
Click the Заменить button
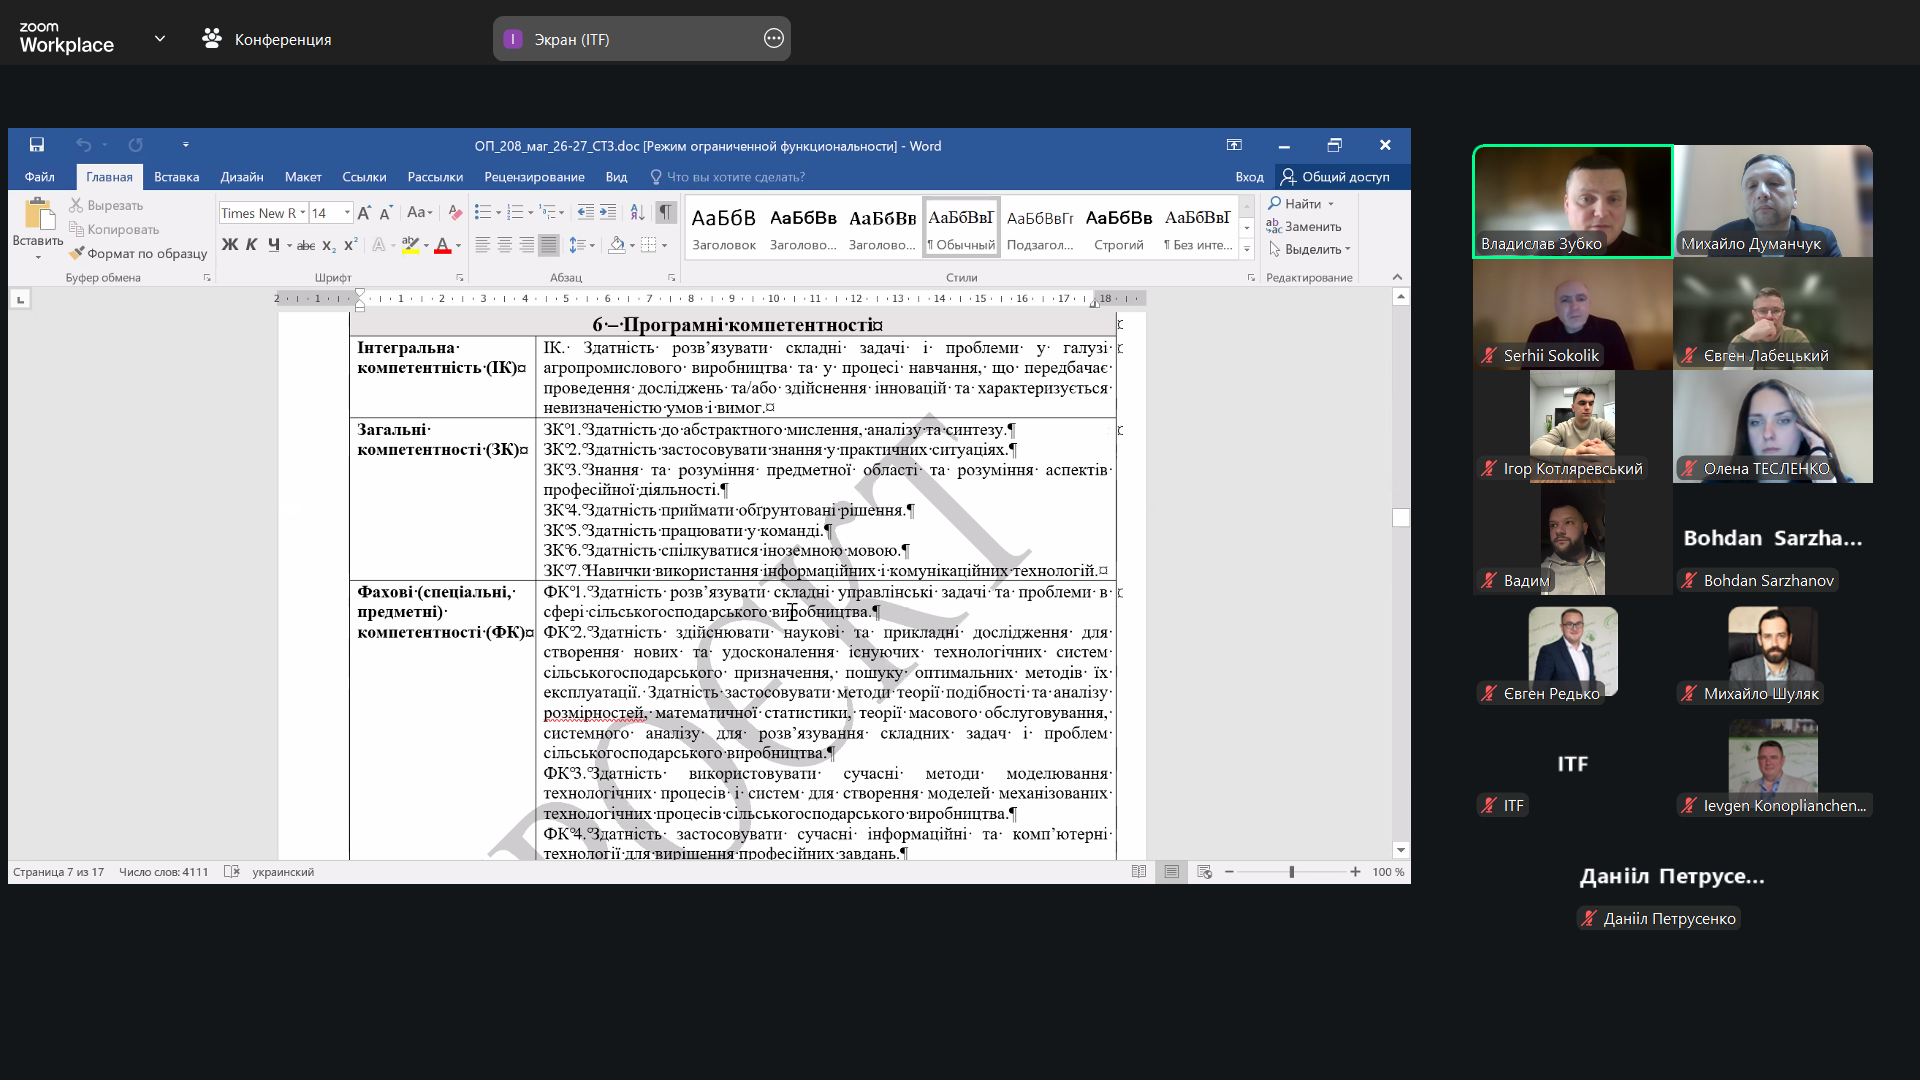point(1304,227)
